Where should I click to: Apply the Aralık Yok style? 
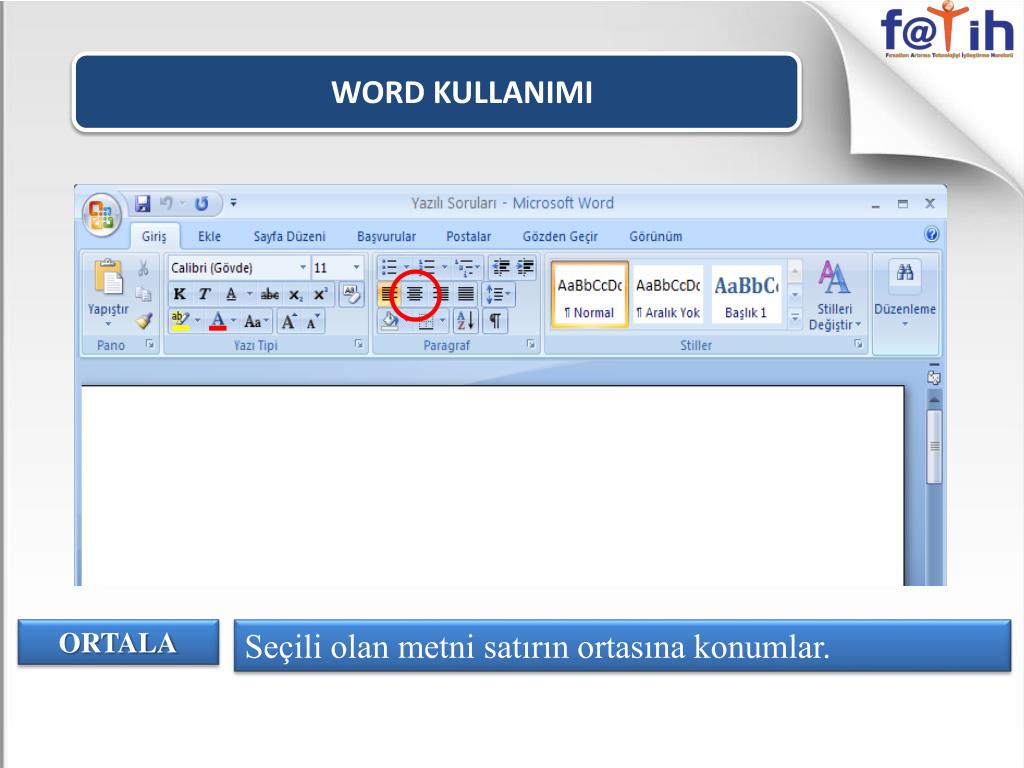tap(667, 295)
